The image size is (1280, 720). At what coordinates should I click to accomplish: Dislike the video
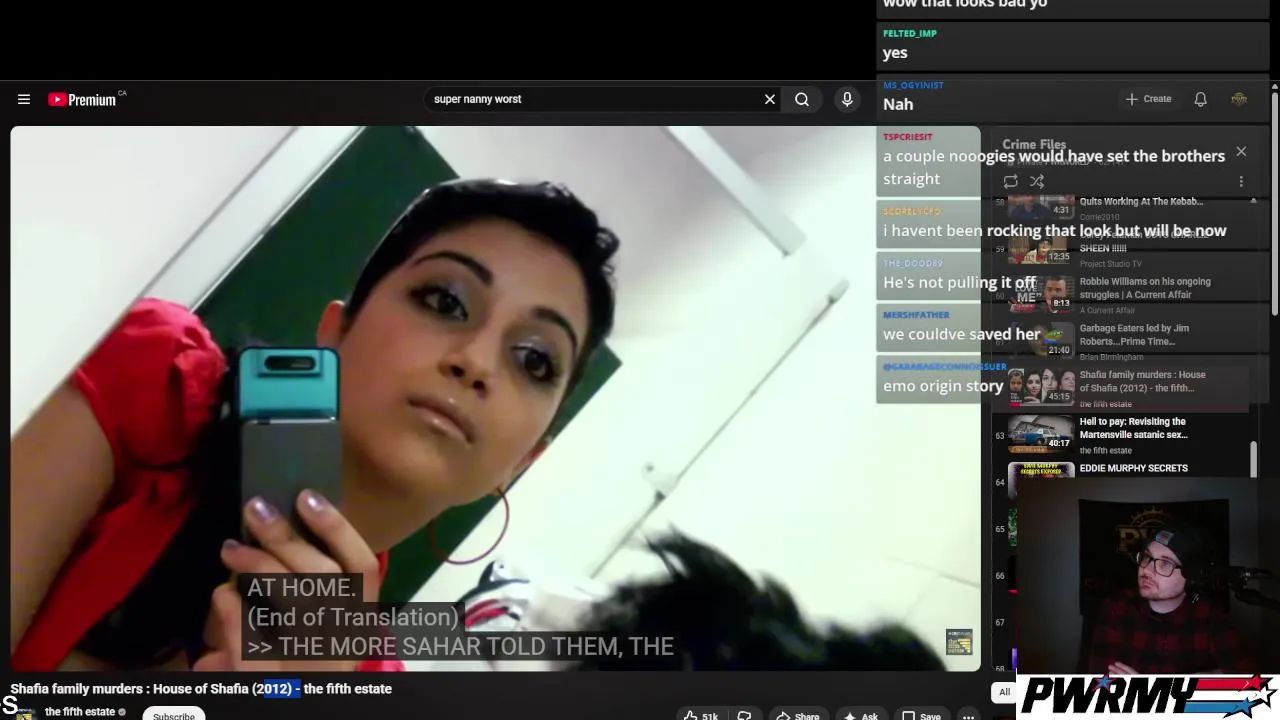[x=744, y=716]
